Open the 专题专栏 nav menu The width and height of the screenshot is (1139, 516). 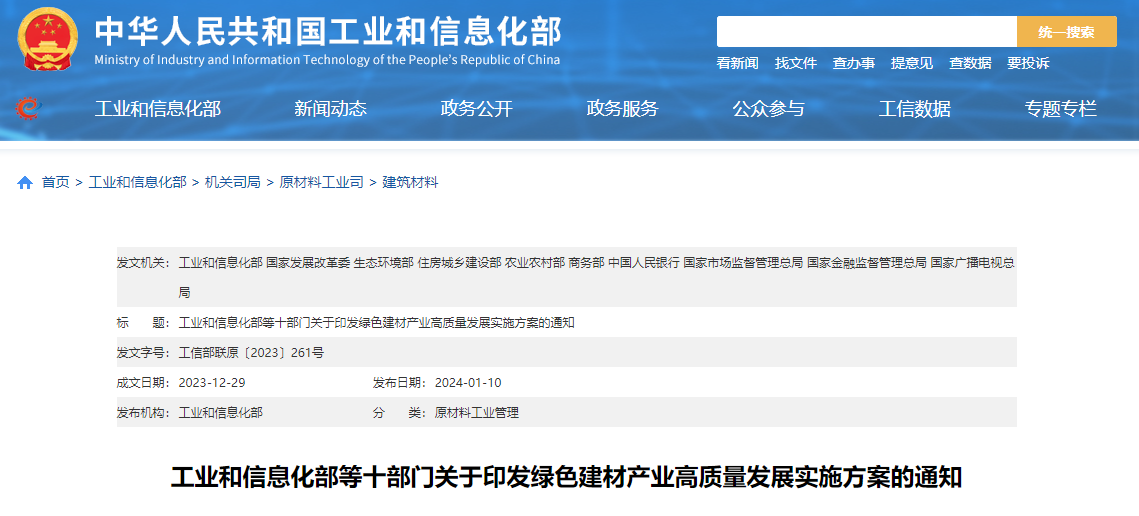tap(1061, 109)
